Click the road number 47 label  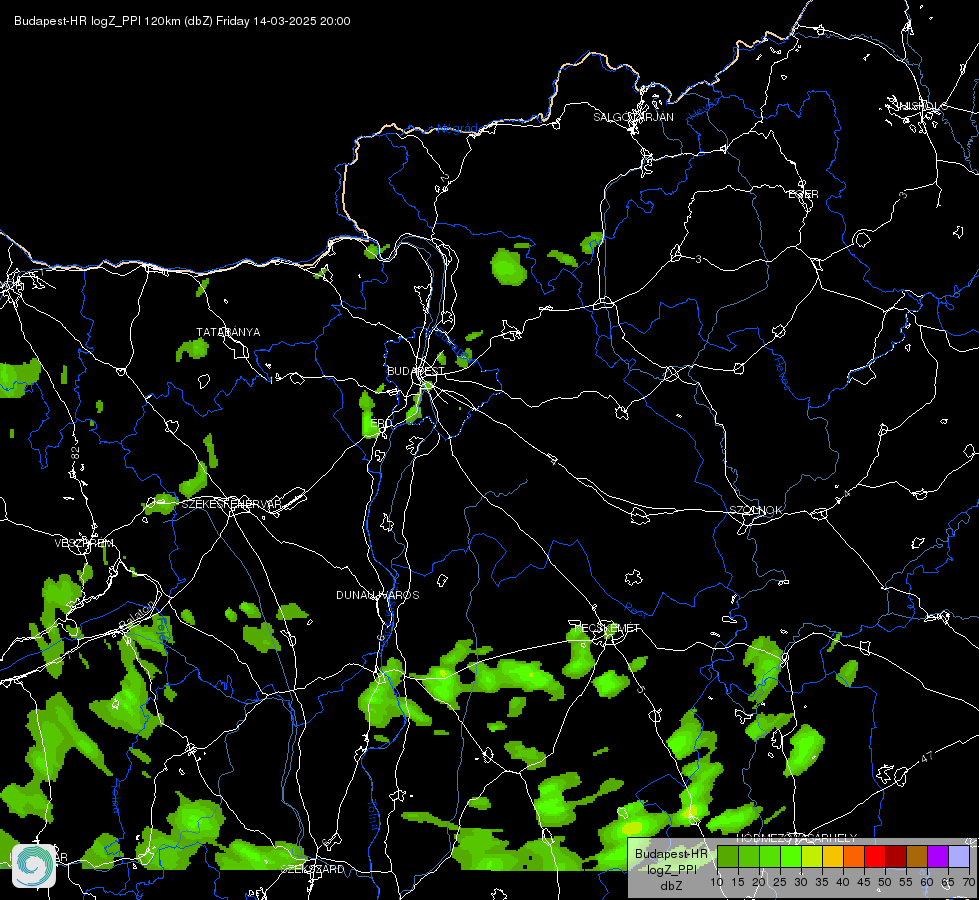(927, 757)
